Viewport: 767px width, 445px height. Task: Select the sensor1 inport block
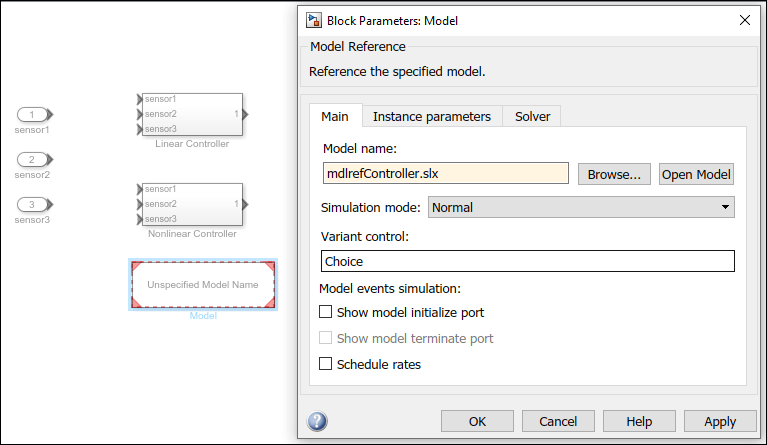[x=33, y=115]
